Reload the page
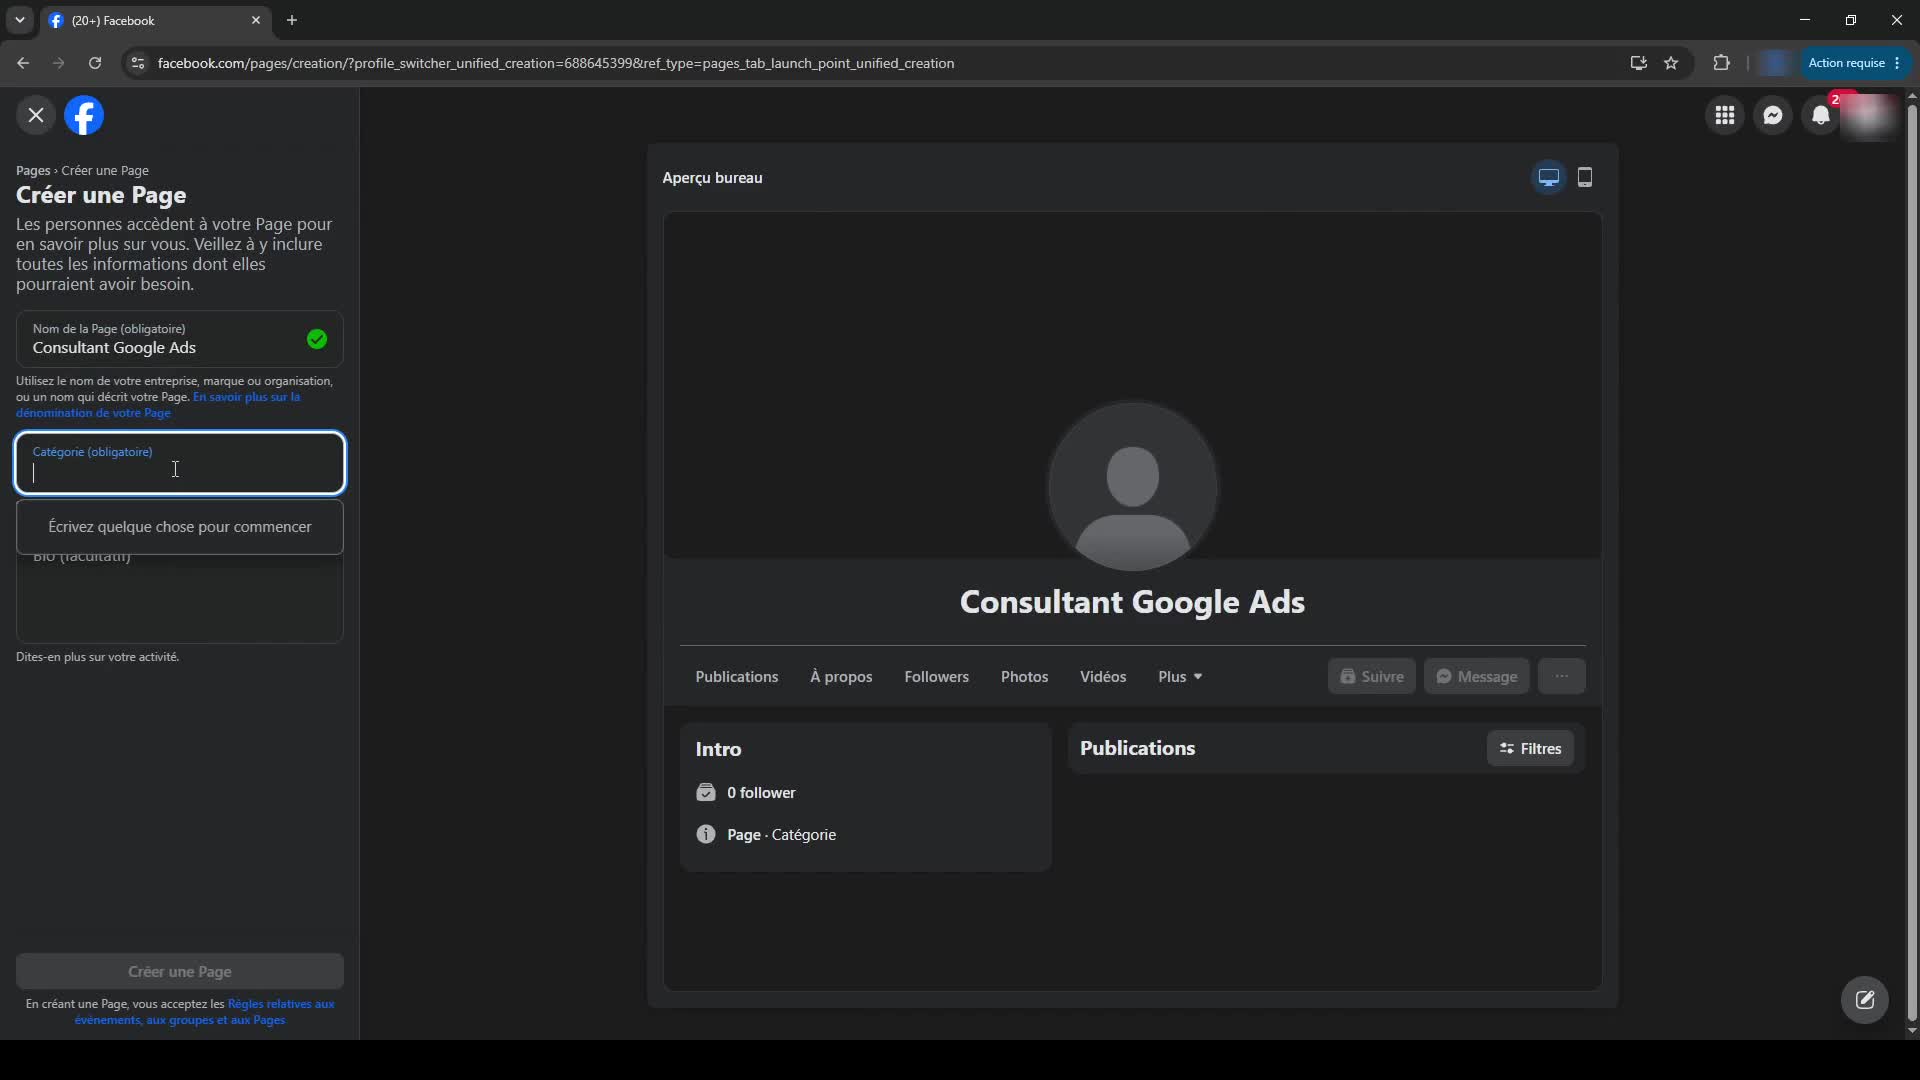This screenshot has width=1920, height=1080. tap(95, 63)
